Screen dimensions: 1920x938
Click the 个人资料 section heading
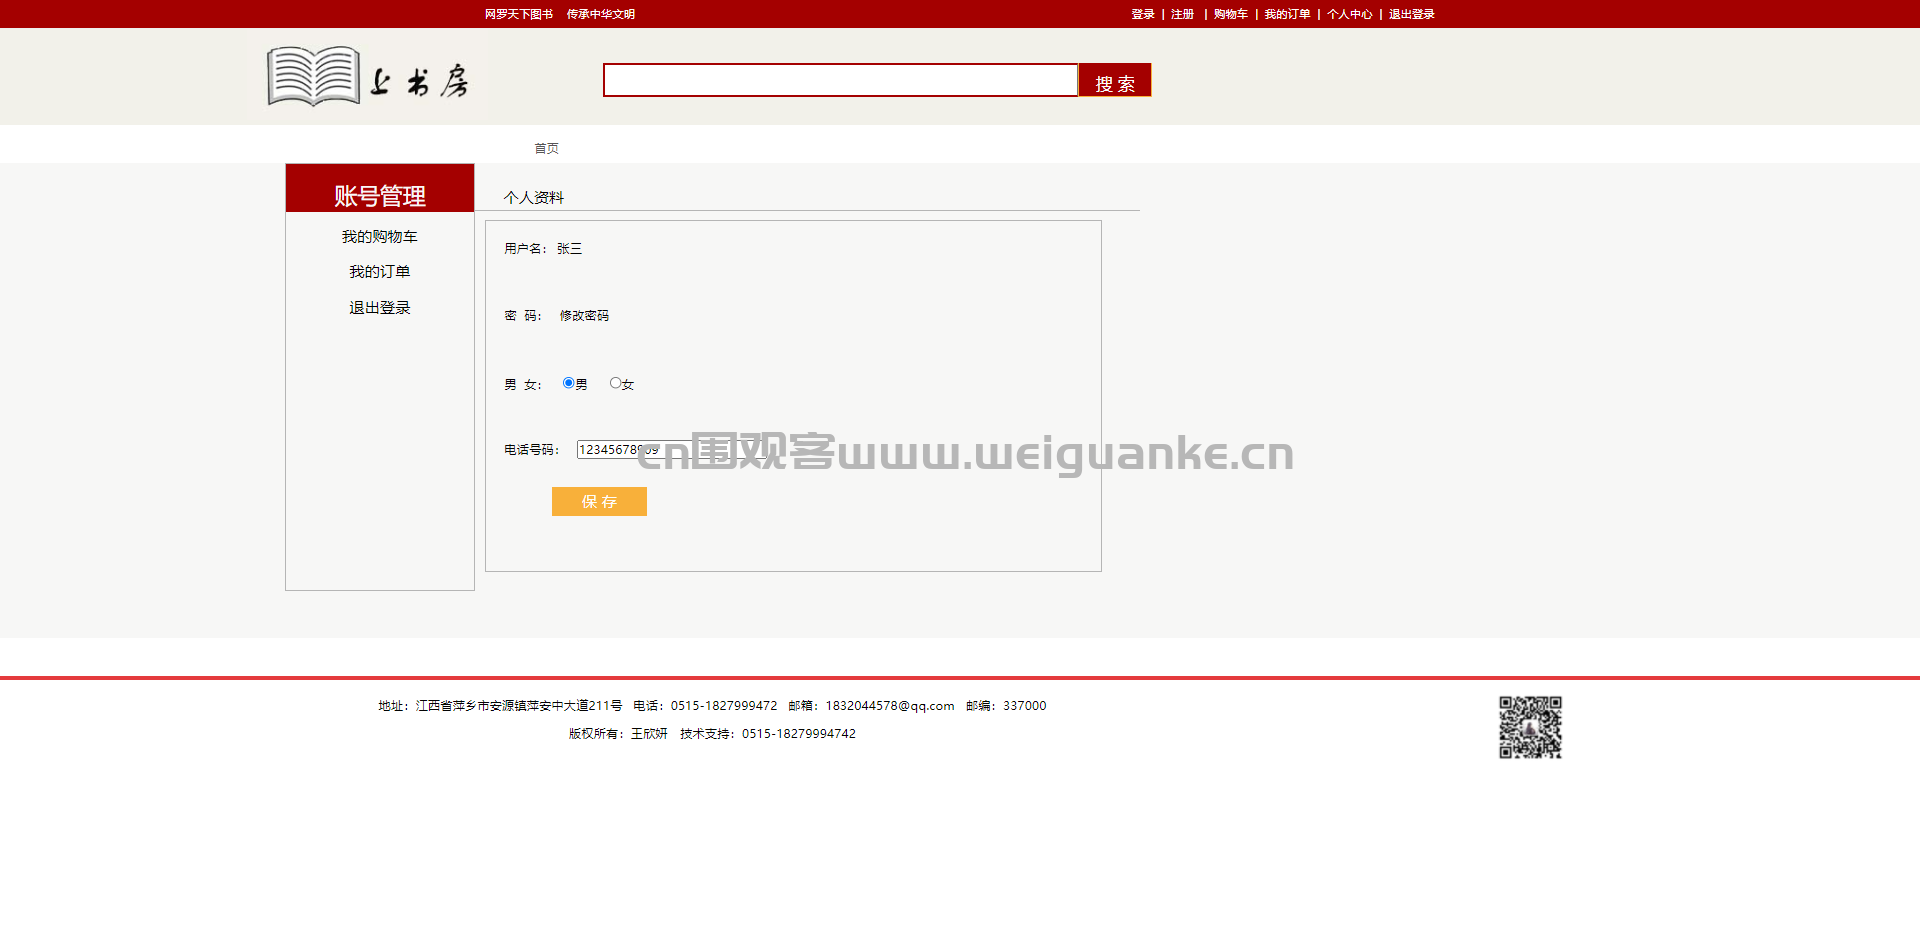(534, 198)
